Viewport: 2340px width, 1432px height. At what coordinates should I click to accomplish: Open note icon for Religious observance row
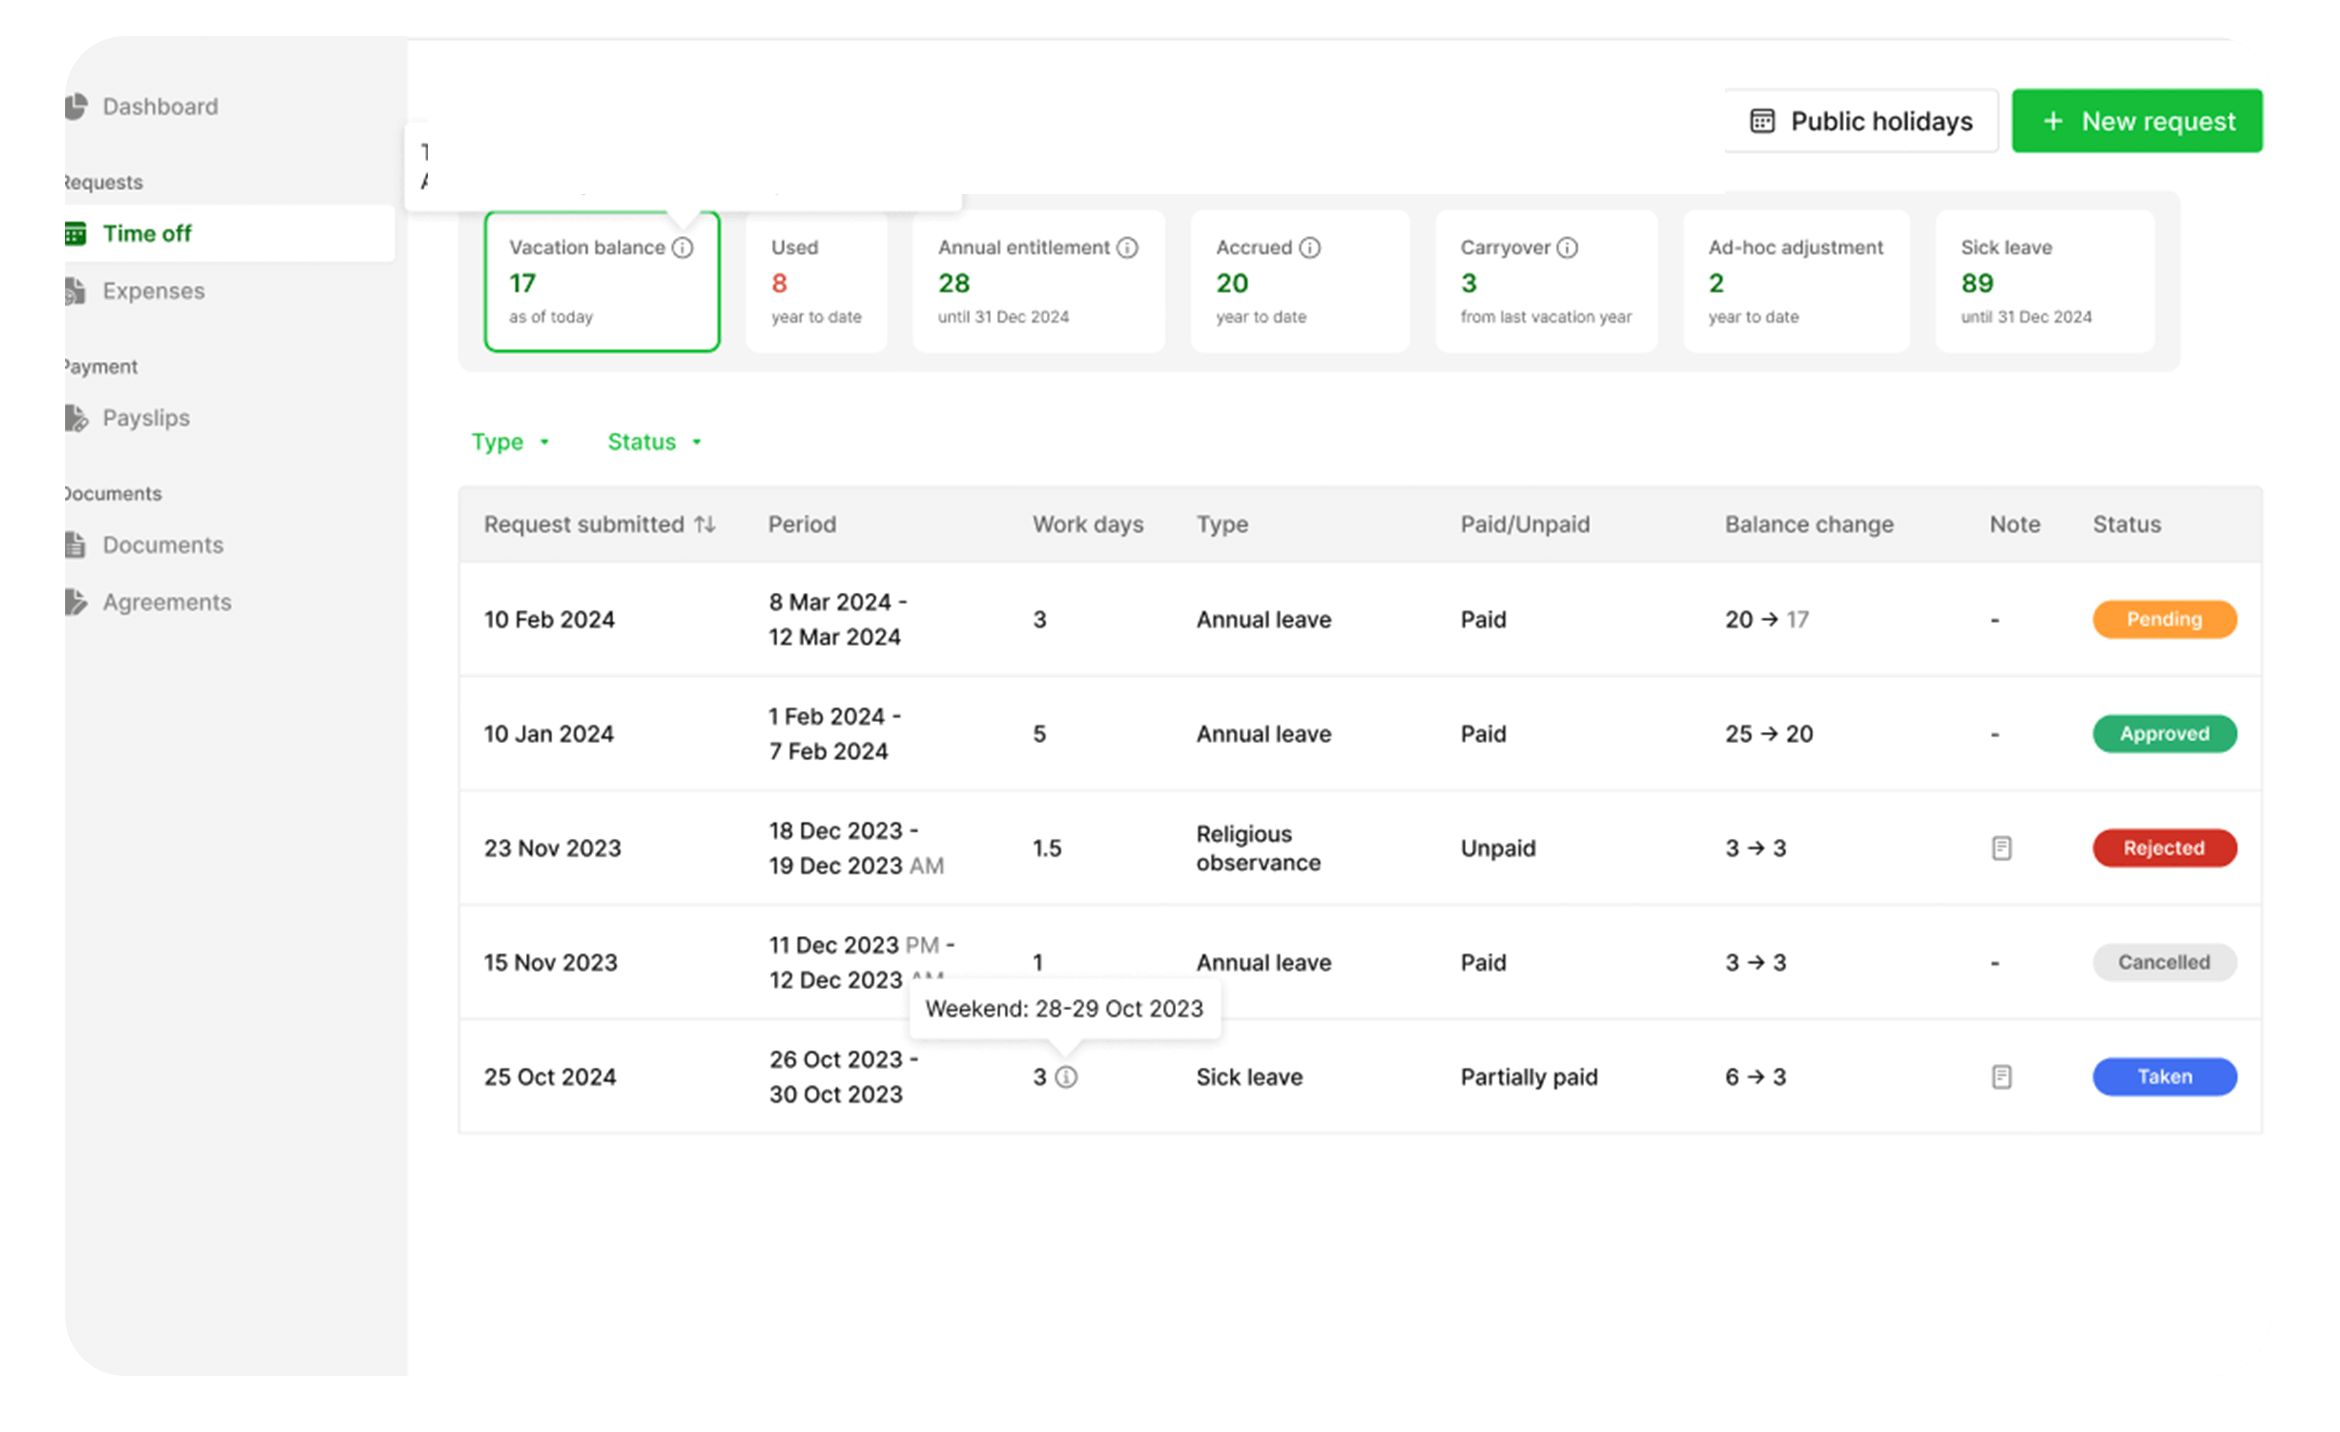click(2001, 848)
